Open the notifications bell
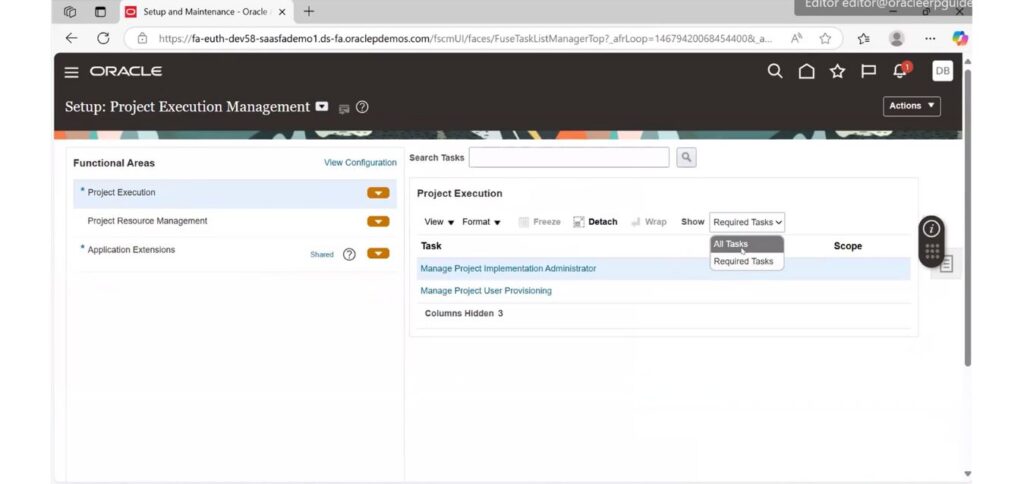The height and width of the screenshot is (484, 1024). (901, 71)
